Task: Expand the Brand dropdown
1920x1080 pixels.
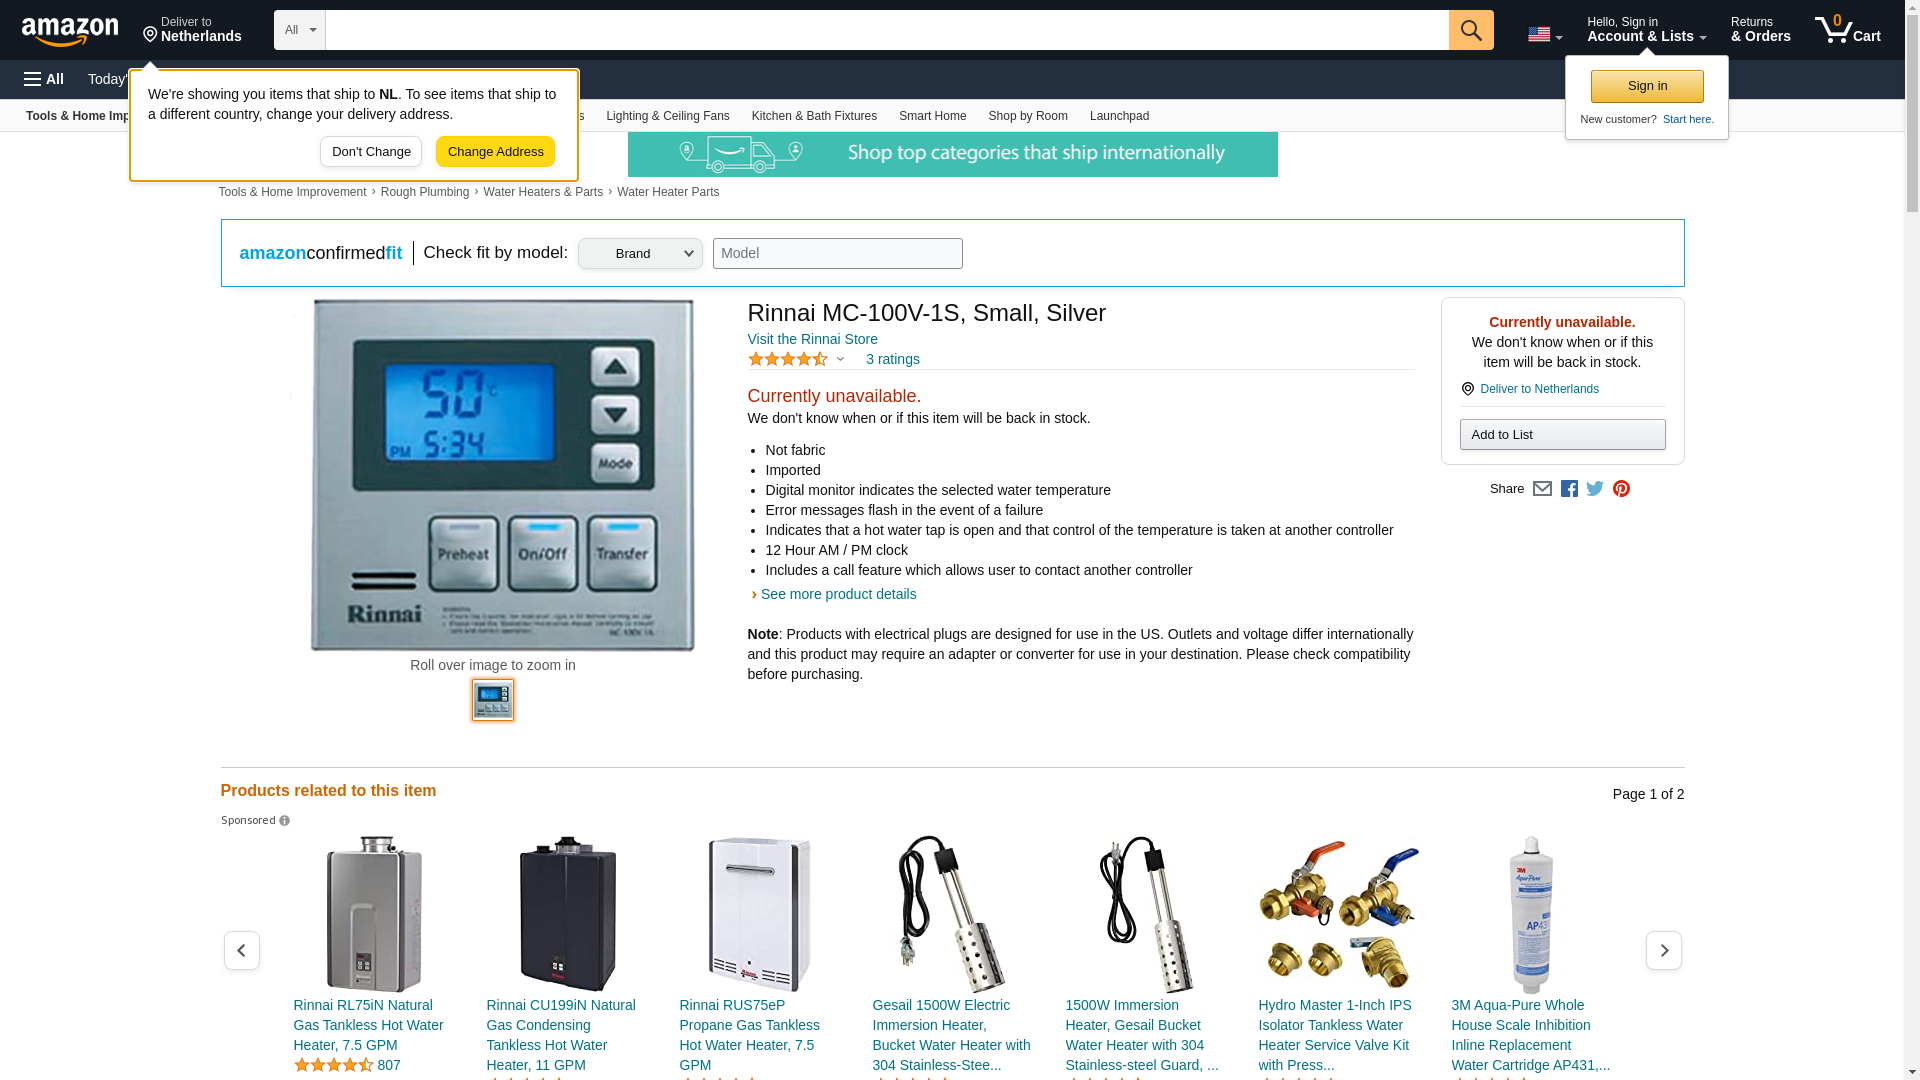Action: click(640, 253)
